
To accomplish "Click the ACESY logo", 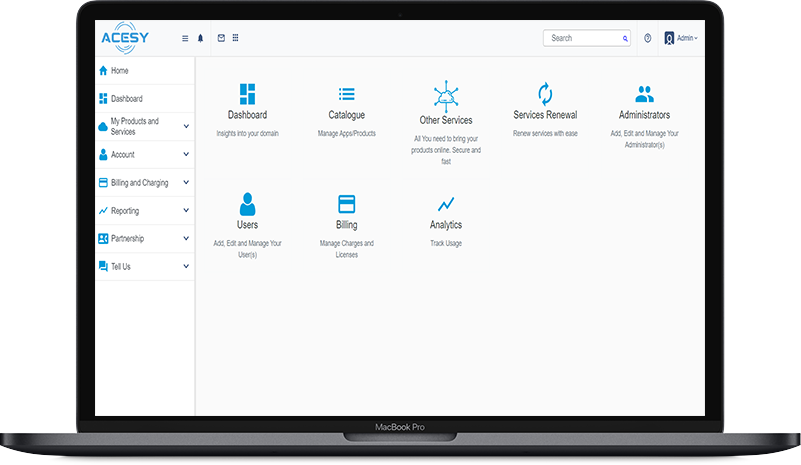I will pos(125,38).
